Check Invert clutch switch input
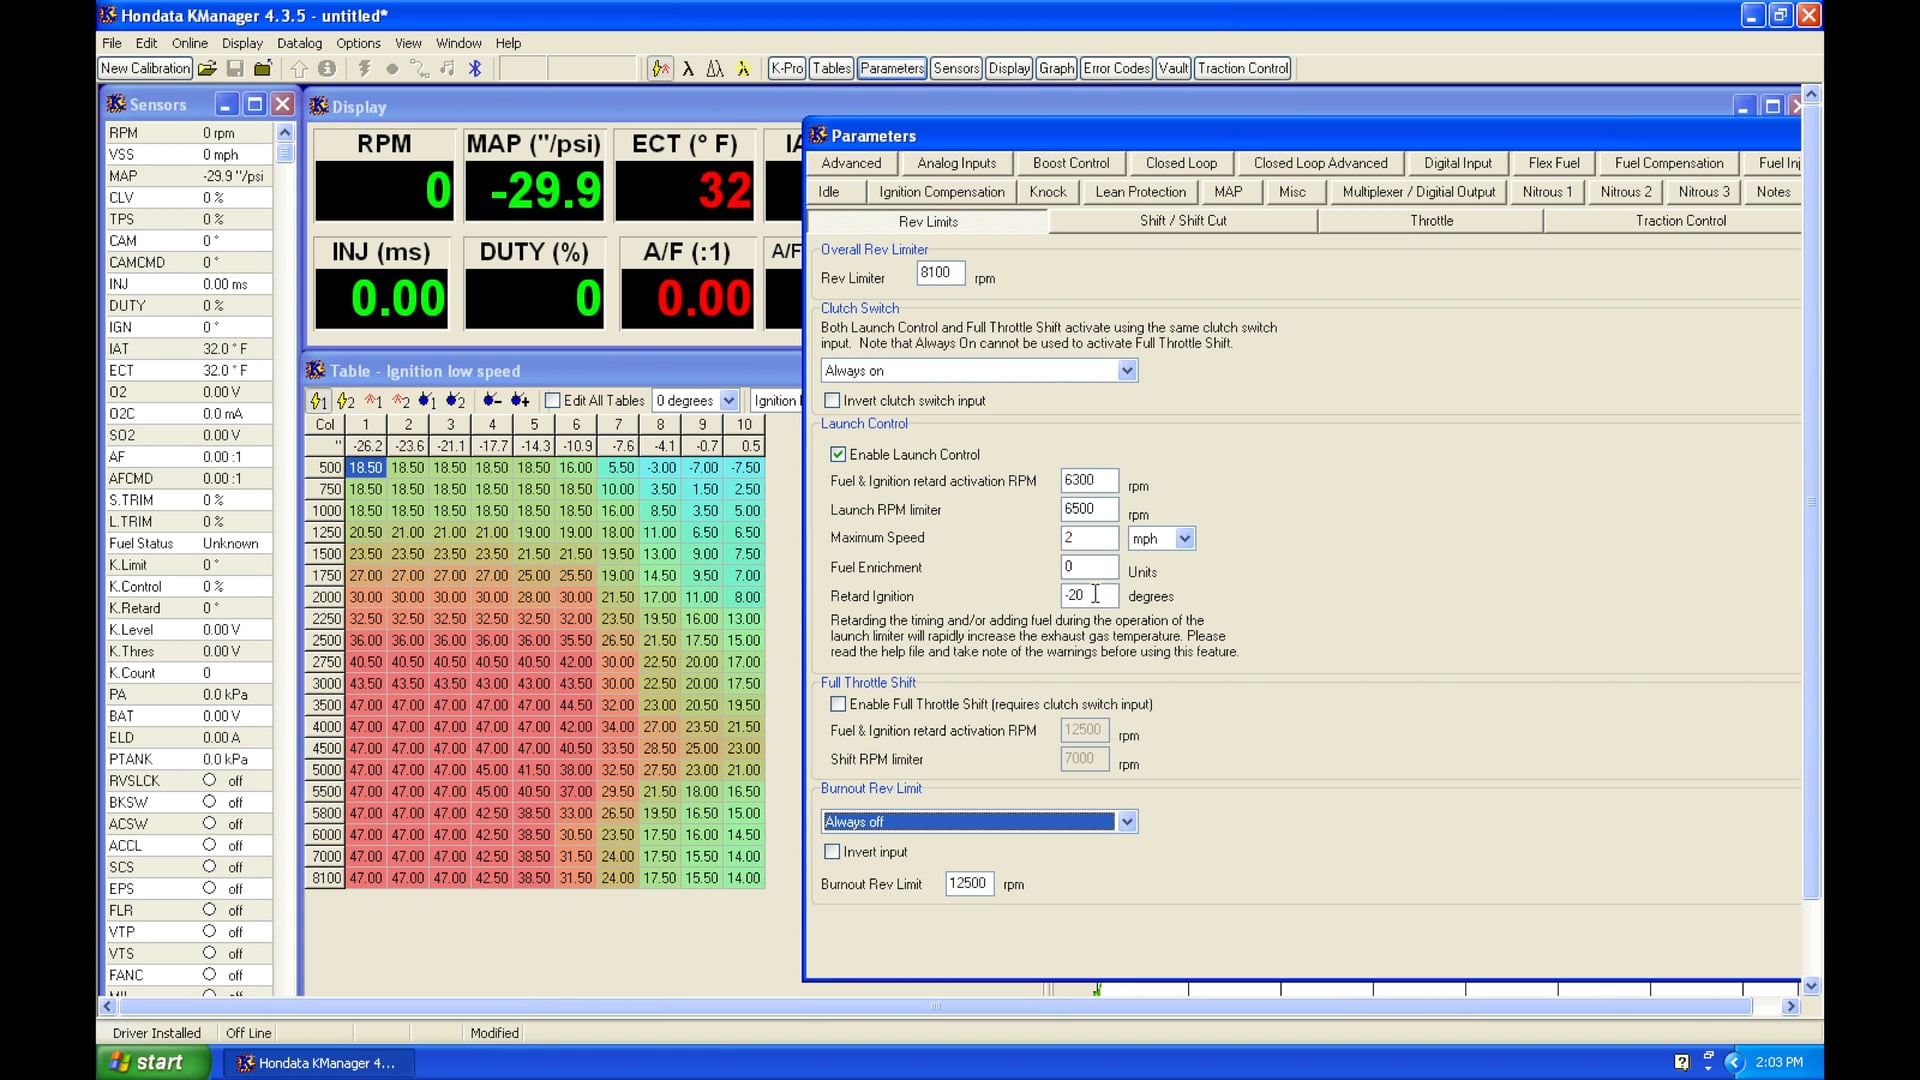The height and width of the screenshot is (1080, 1920). (832, 399)
